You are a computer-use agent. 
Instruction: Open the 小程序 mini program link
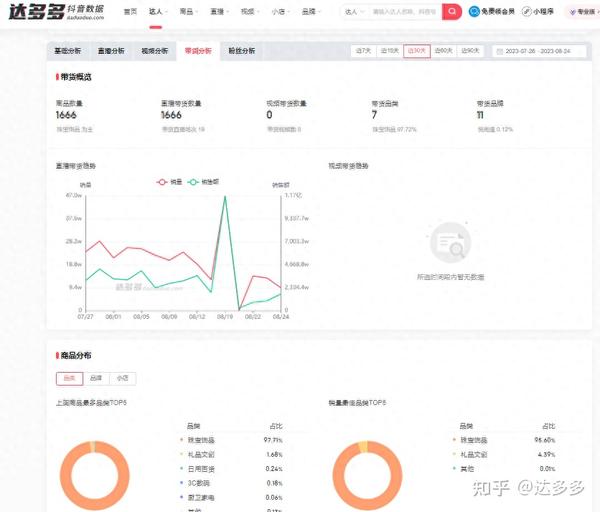pyautogui.click(x=538, y=11)
